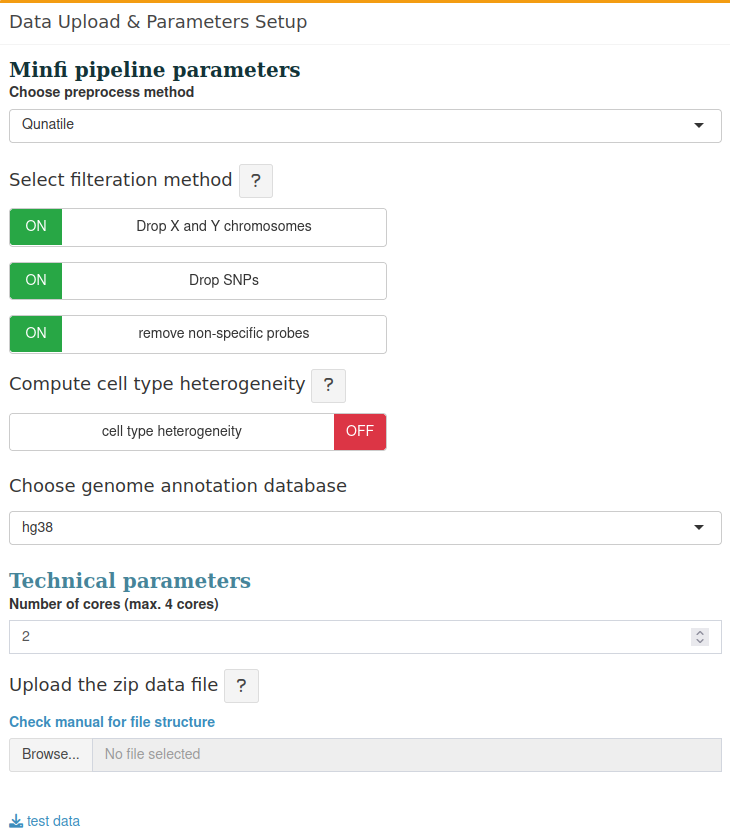Click the zip data upload help icon
This screenshot has width=730, height=840.
click(241, 686)
